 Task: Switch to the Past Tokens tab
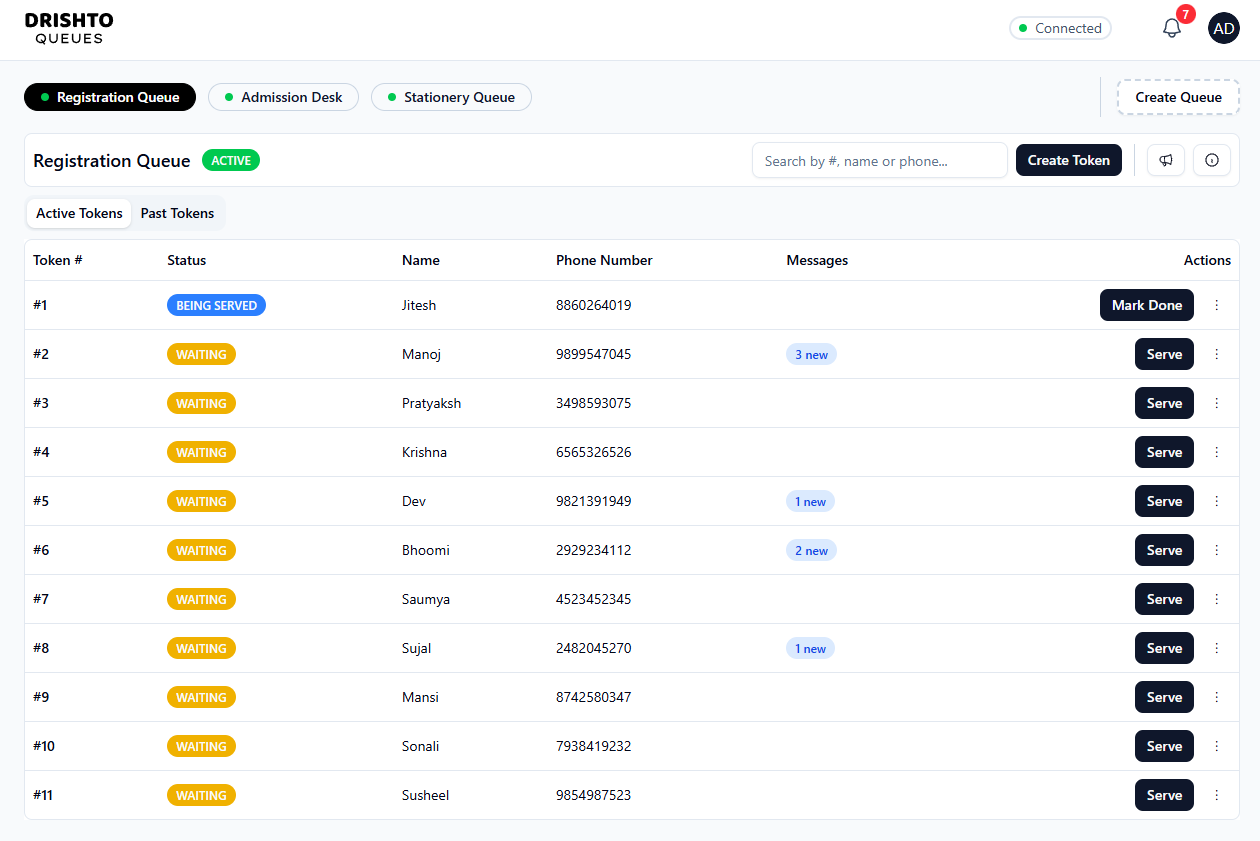(x=177, y=213)
